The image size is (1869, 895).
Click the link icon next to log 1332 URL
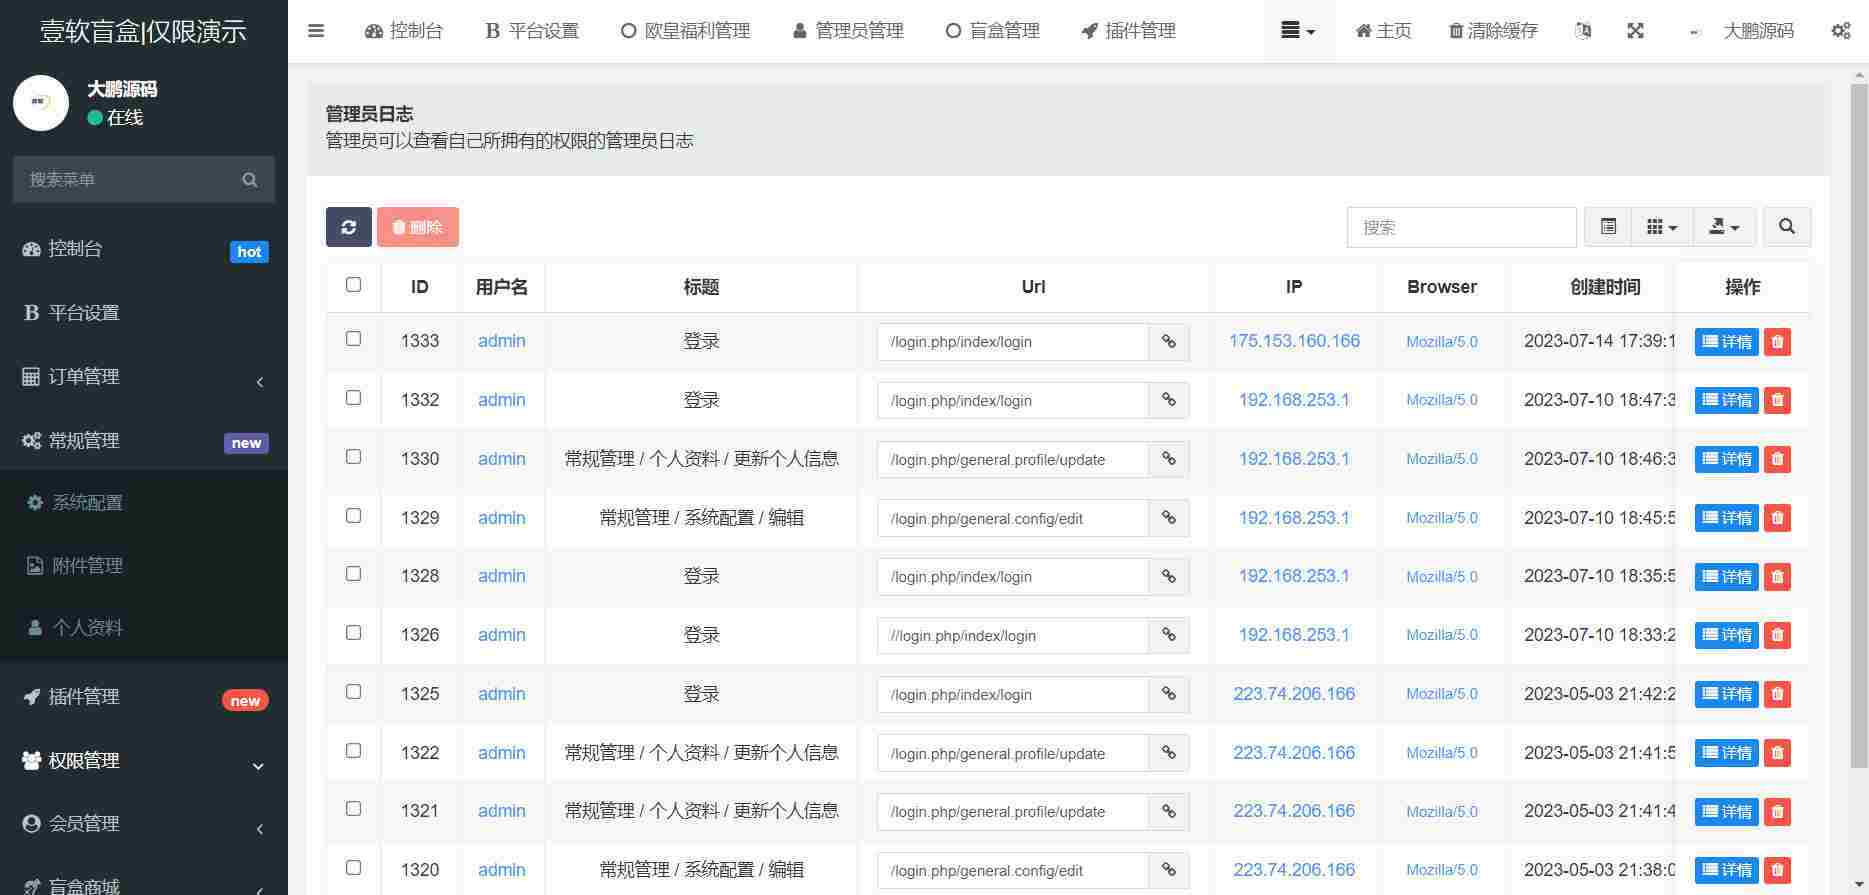point(1168,400)
